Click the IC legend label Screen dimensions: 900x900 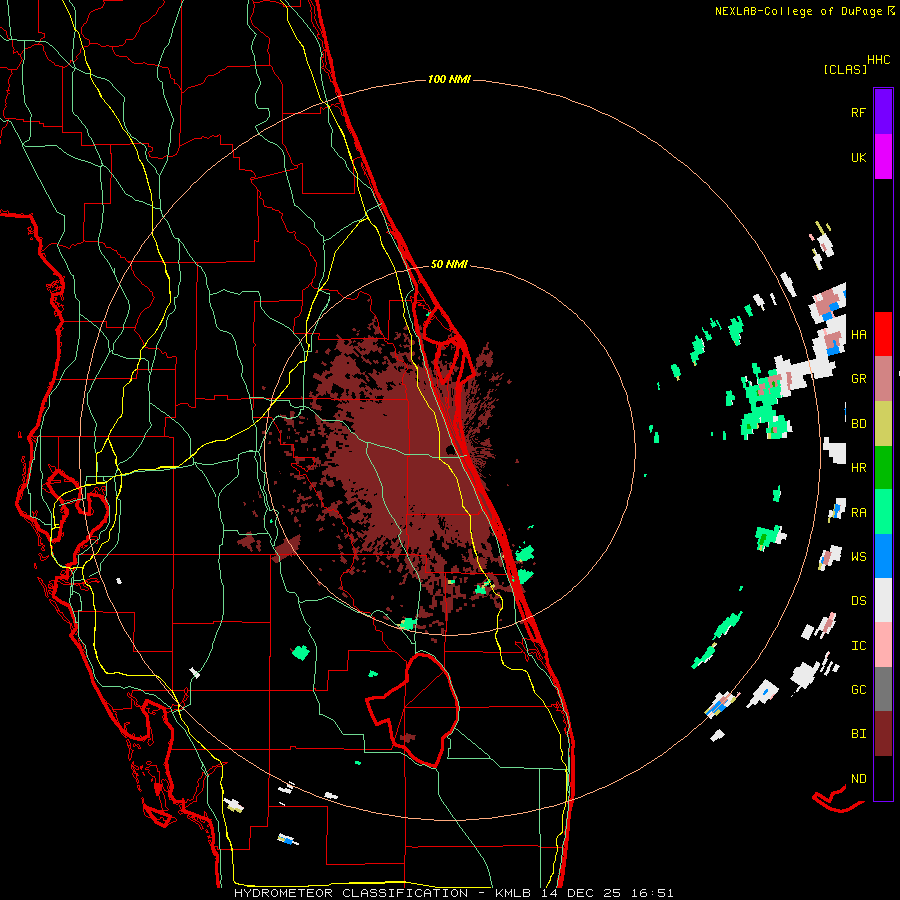pyautogui.click(x=858, y=646)
